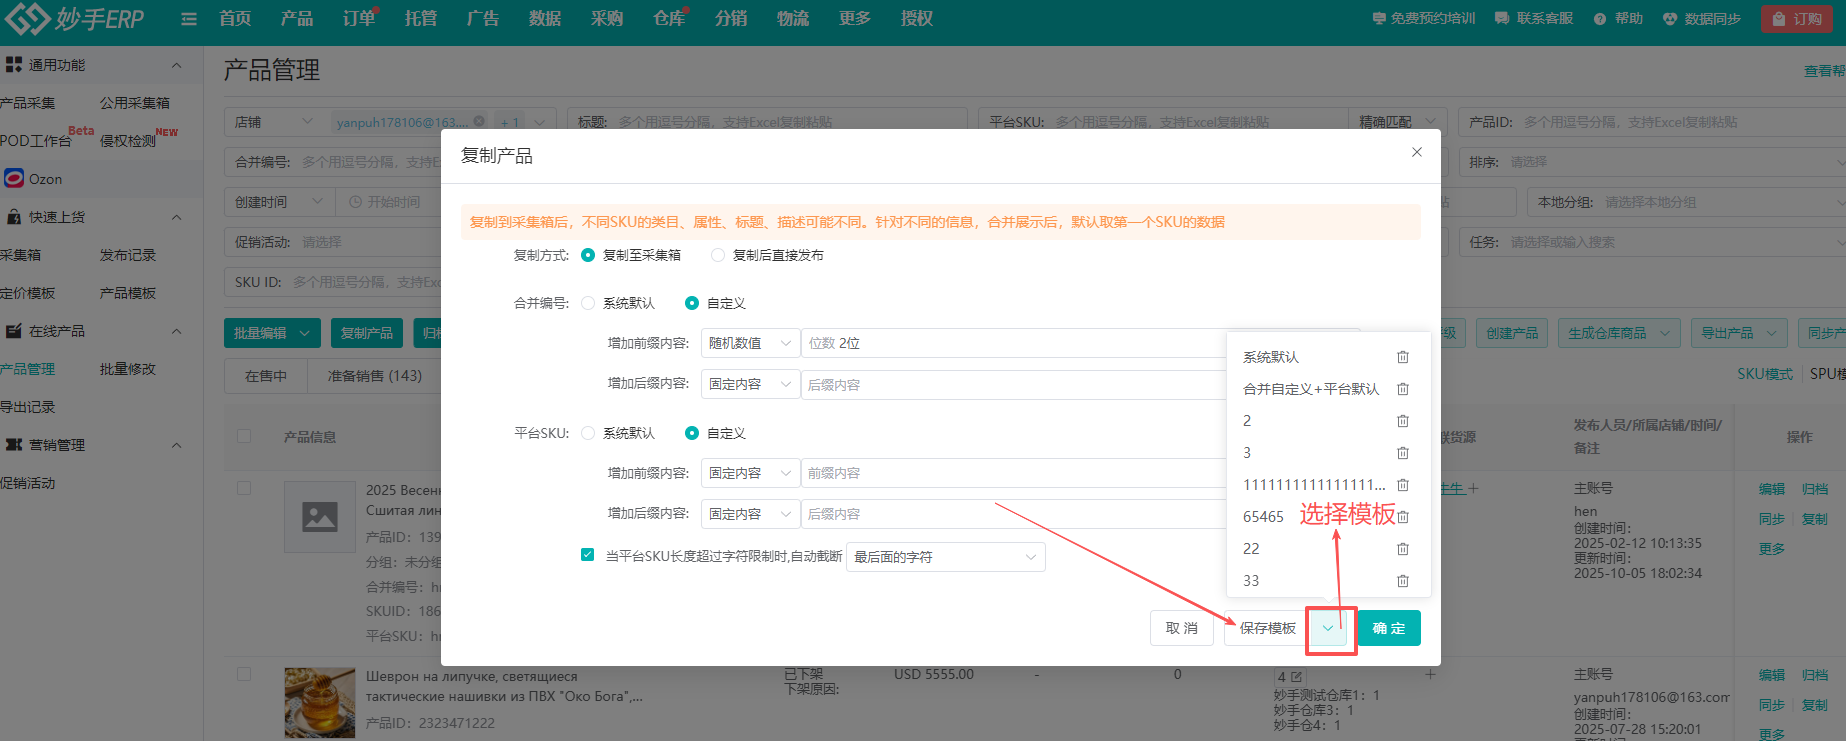Open 联系客服 chat icon in top bar
This screenshot has width=1846, height=741.
click(1501, 19)
